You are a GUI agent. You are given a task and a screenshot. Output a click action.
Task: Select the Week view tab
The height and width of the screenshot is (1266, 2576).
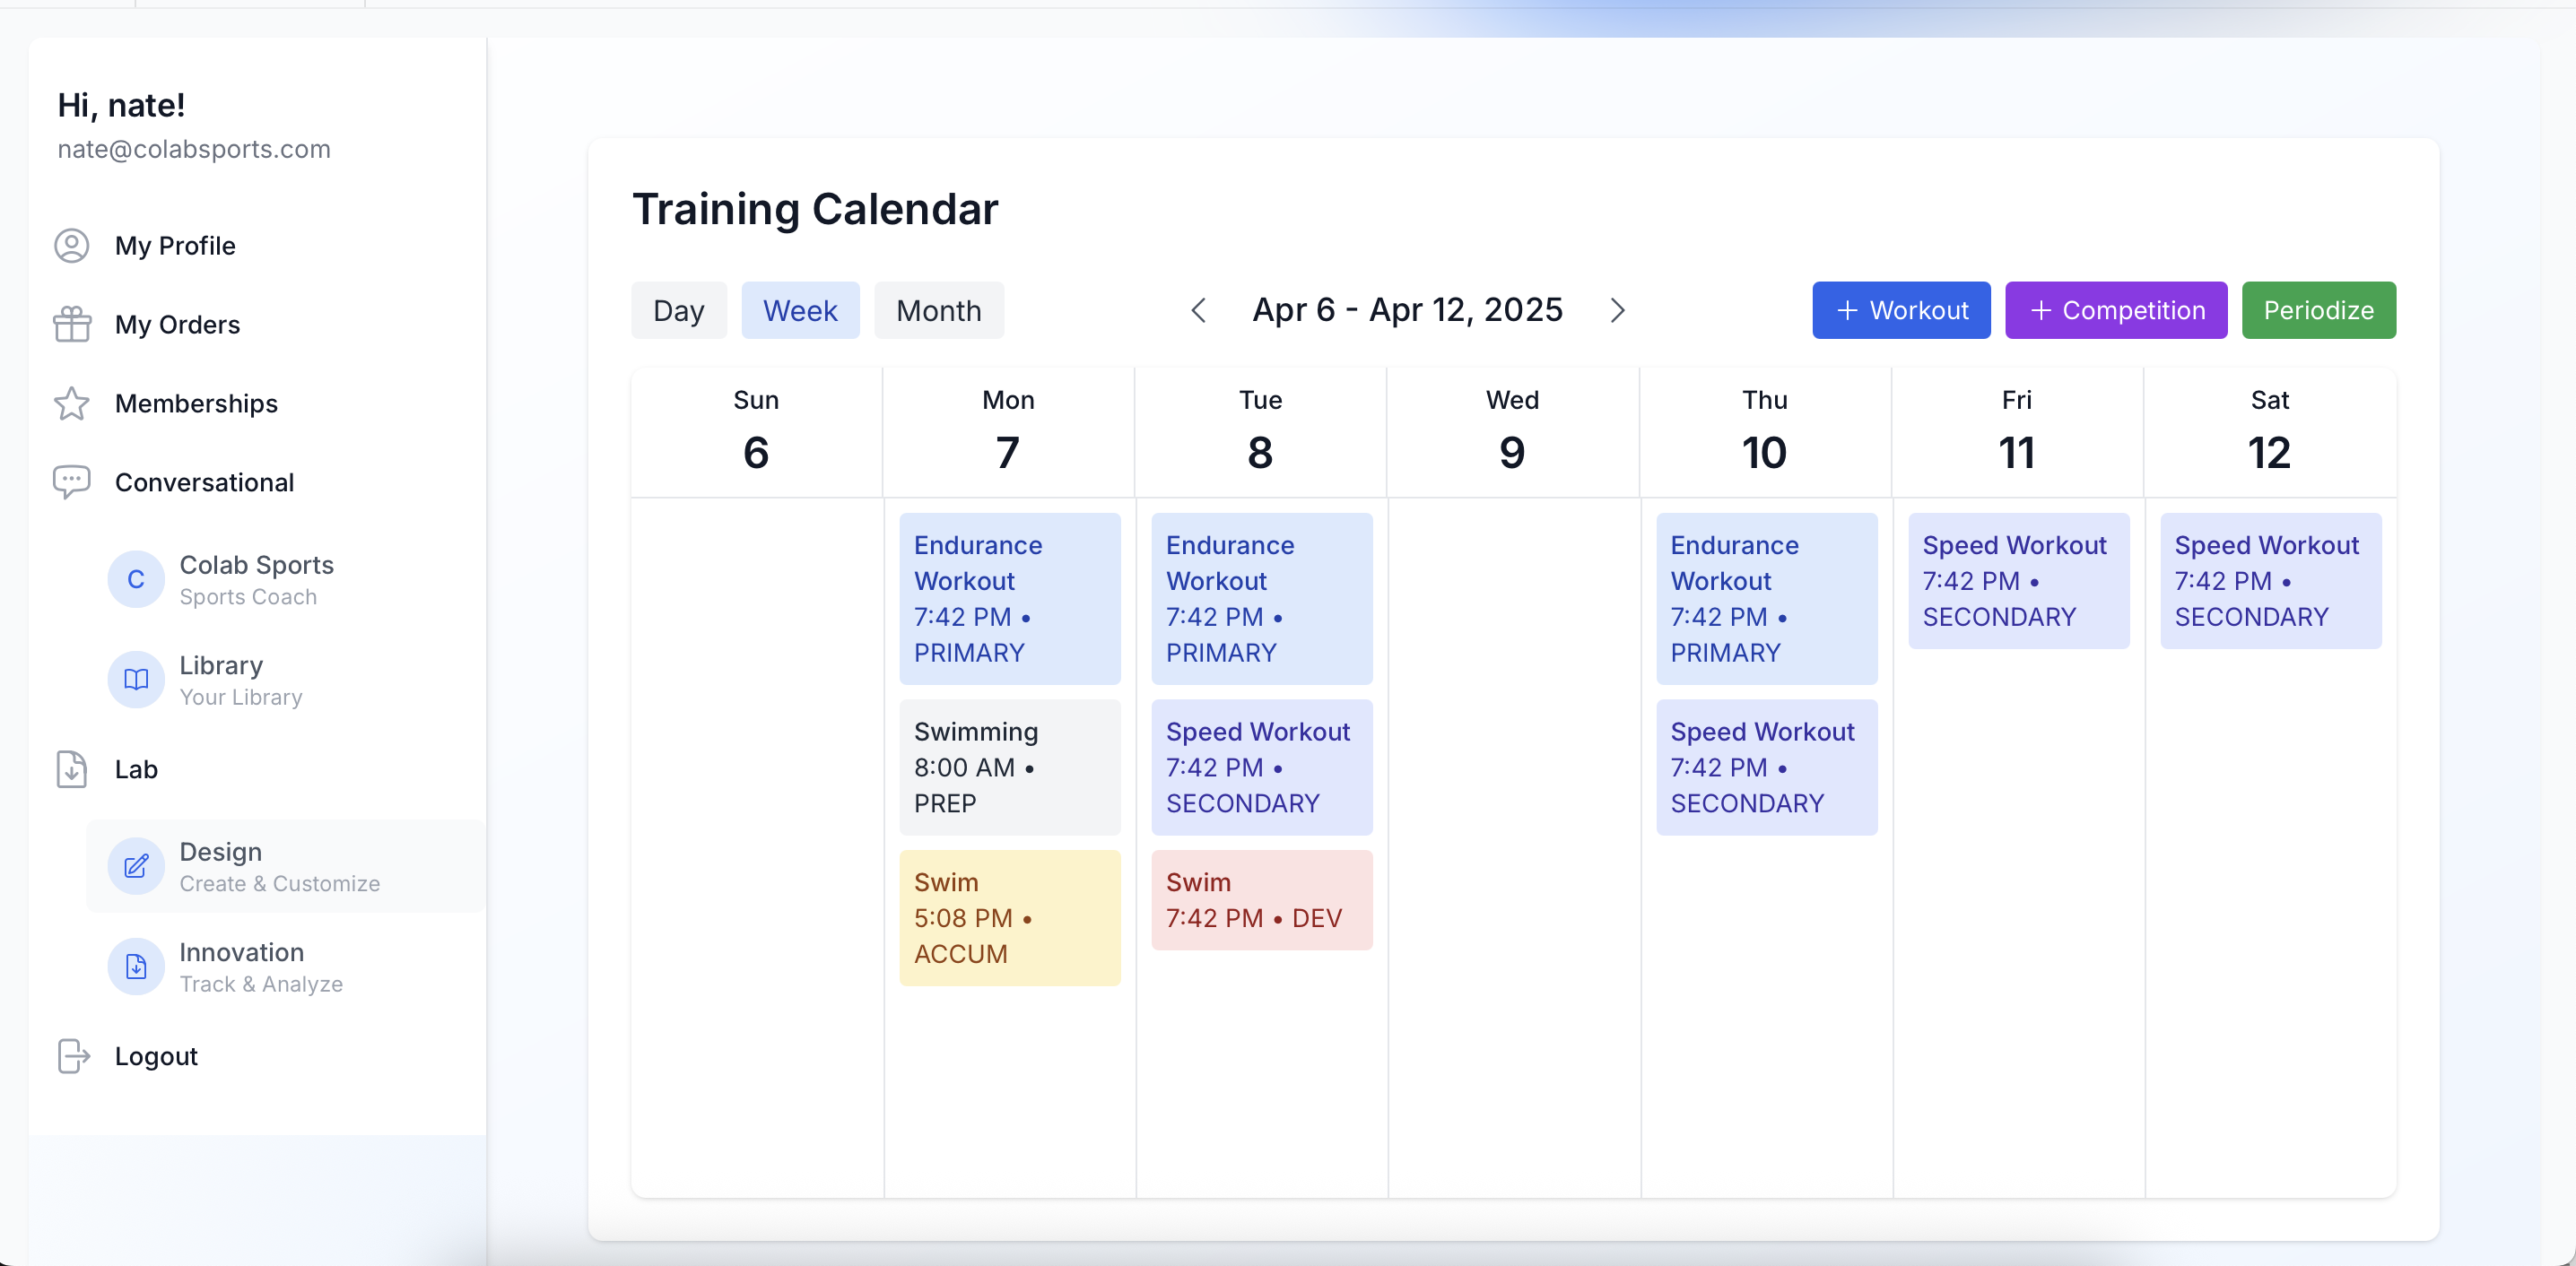click(x=799, y=311)
